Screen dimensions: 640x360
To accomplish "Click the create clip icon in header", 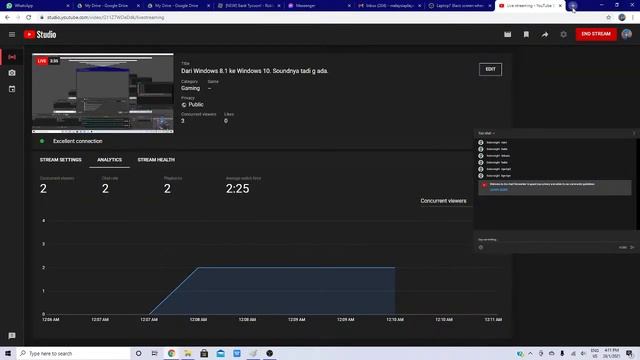I will 507,35.
